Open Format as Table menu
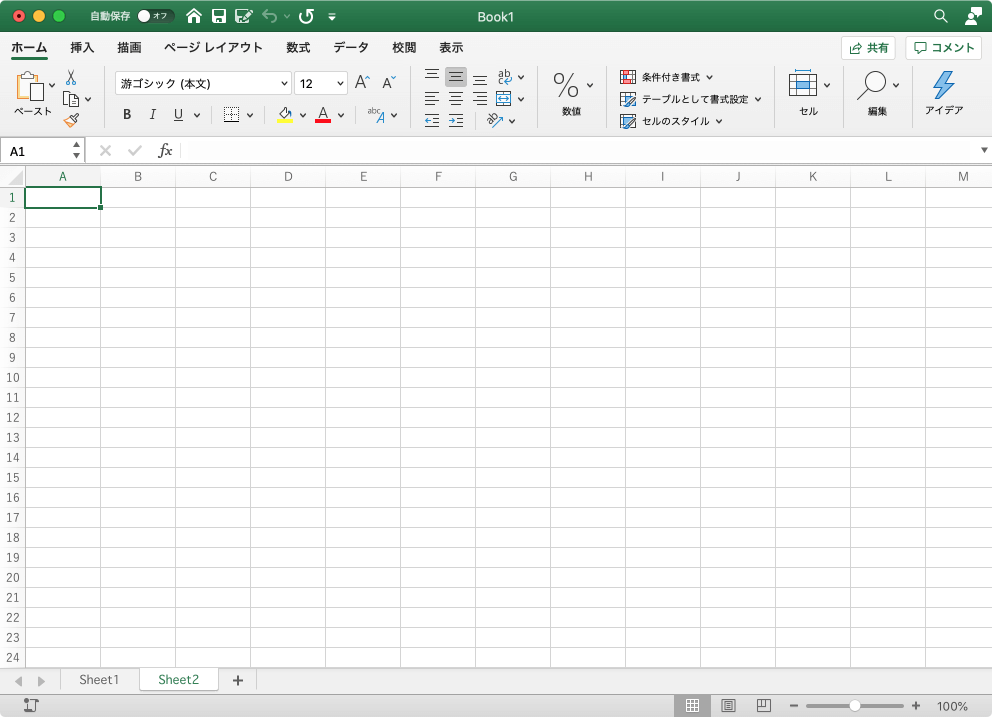992x717 pixels. click(x=690, y=99)
